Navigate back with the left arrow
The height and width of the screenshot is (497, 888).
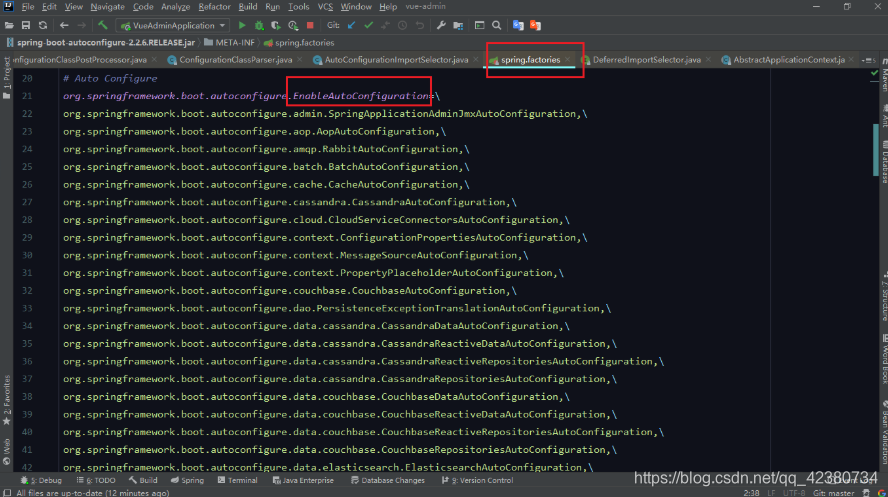tap(64, 25)
